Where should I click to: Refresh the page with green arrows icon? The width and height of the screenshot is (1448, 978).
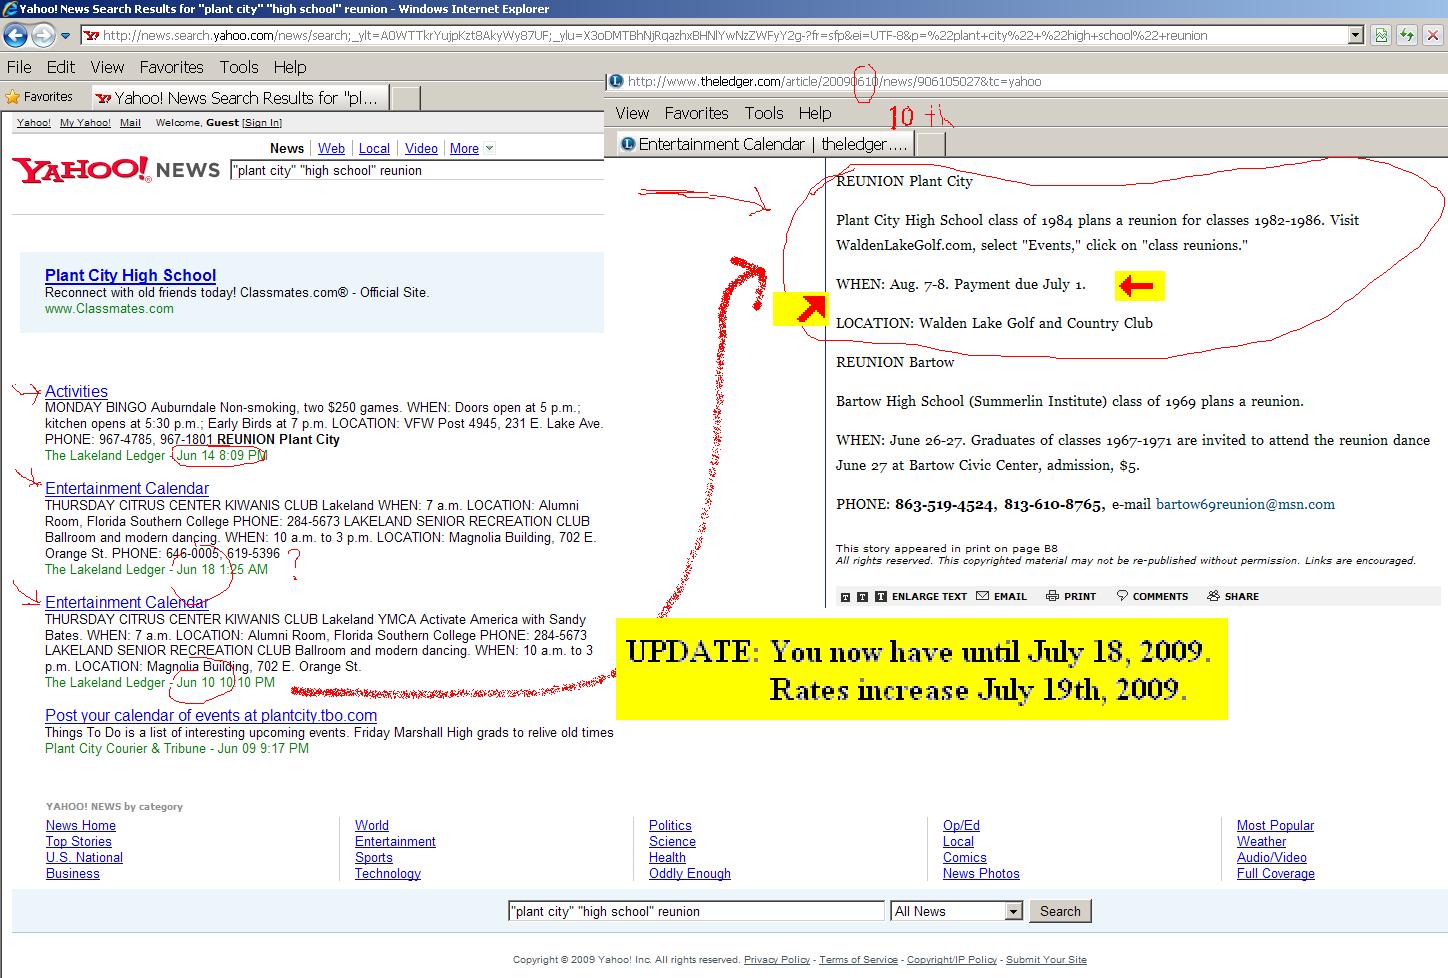tap(1407, 35)
